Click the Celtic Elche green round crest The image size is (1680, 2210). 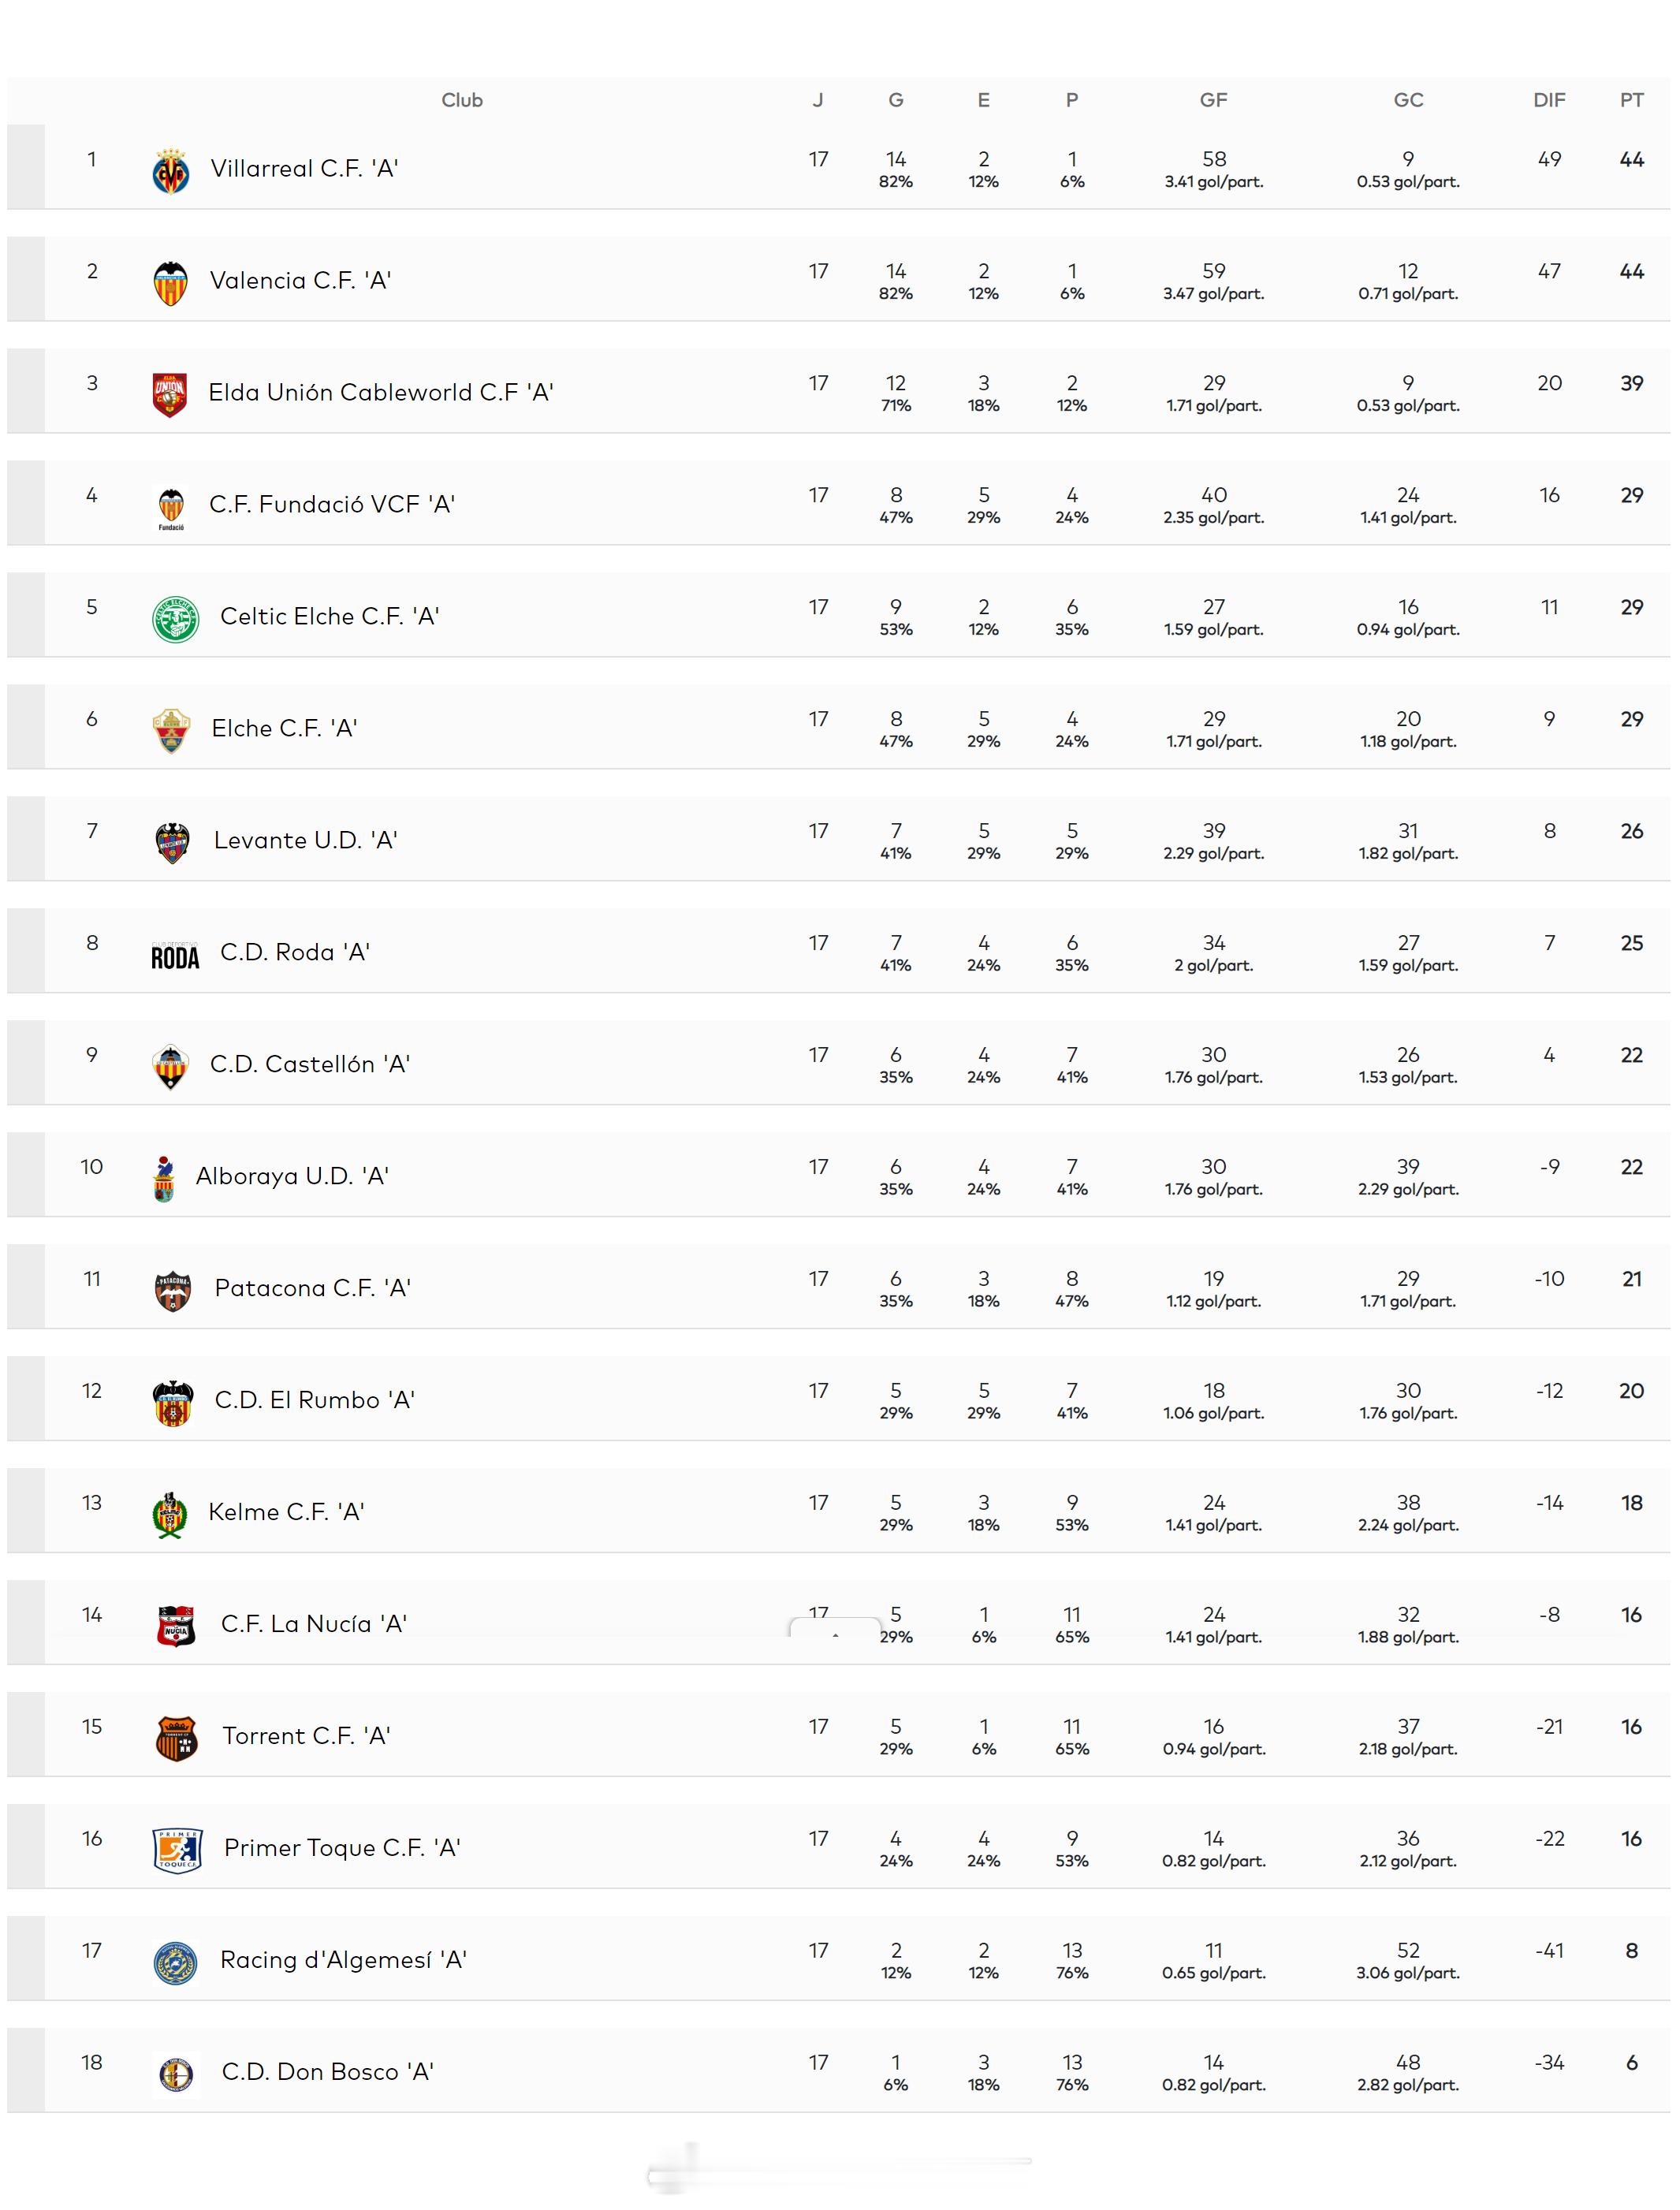175,619
